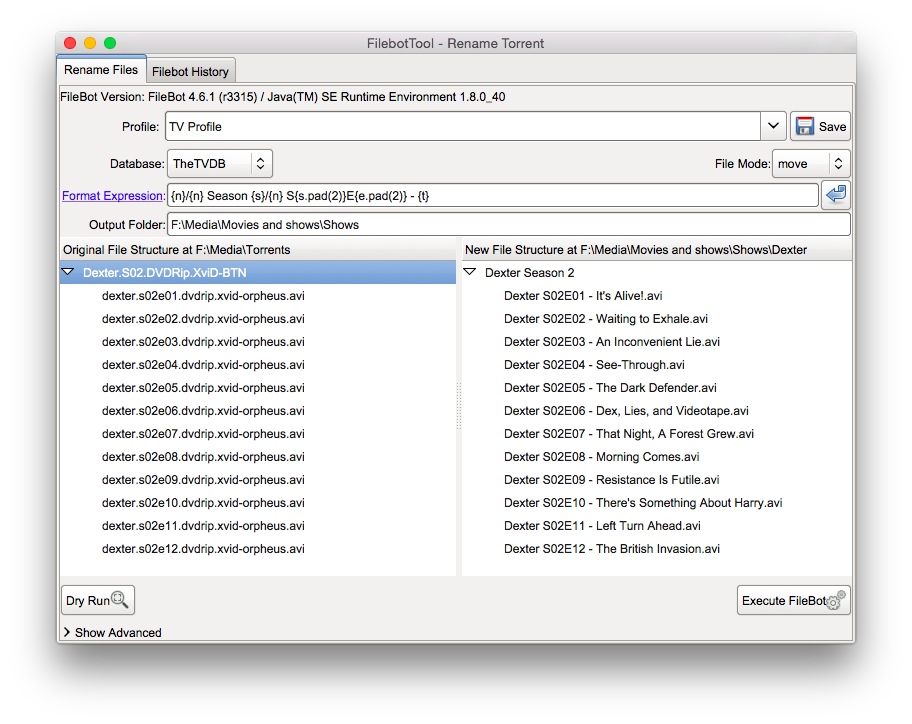Select Dexter S02E09 - Resistance Is Futile.avi
This screenshot has width=912, height=724.
[612, 480]
